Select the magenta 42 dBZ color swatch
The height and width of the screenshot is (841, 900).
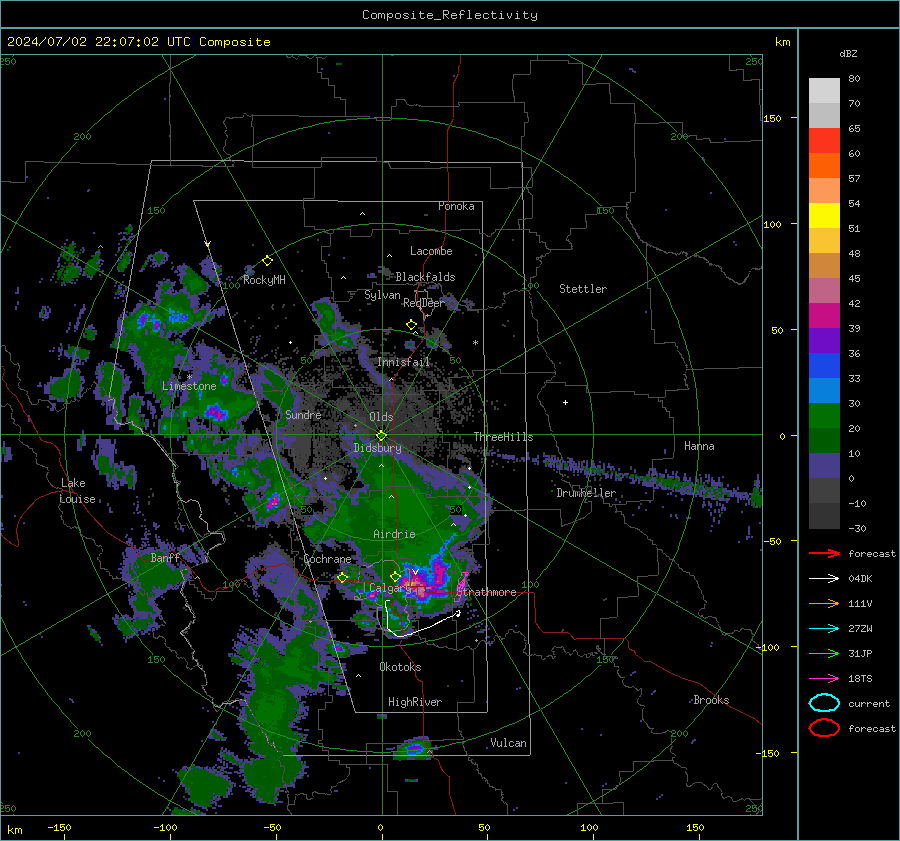[824, 315]
